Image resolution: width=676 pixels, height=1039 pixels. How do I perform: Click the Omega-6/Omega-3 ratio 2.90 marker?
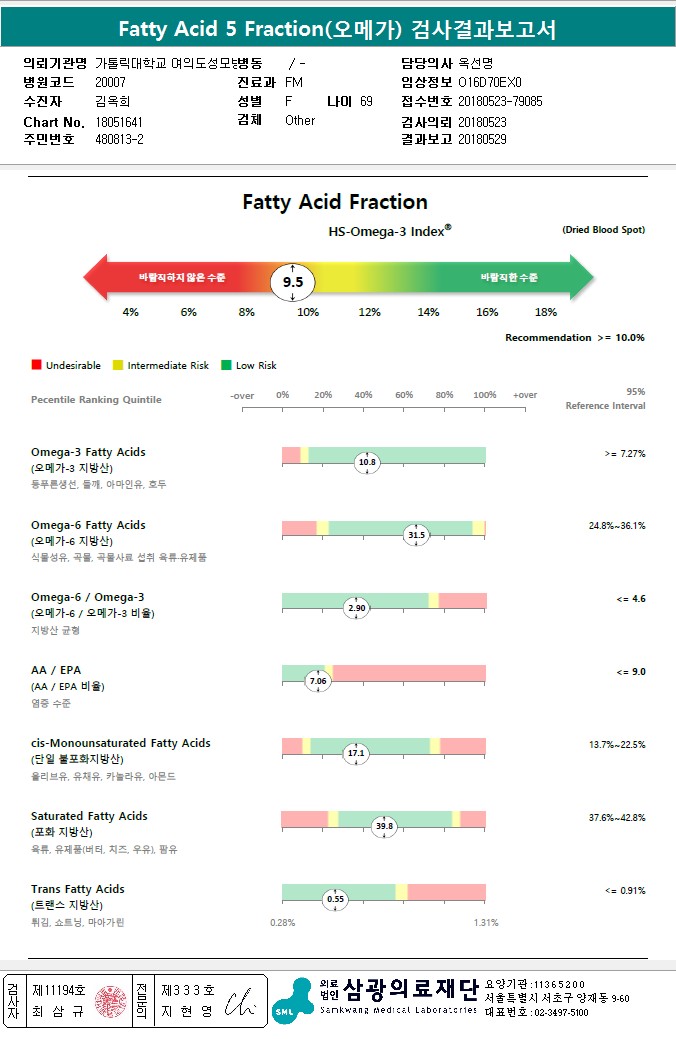[357, 608]
